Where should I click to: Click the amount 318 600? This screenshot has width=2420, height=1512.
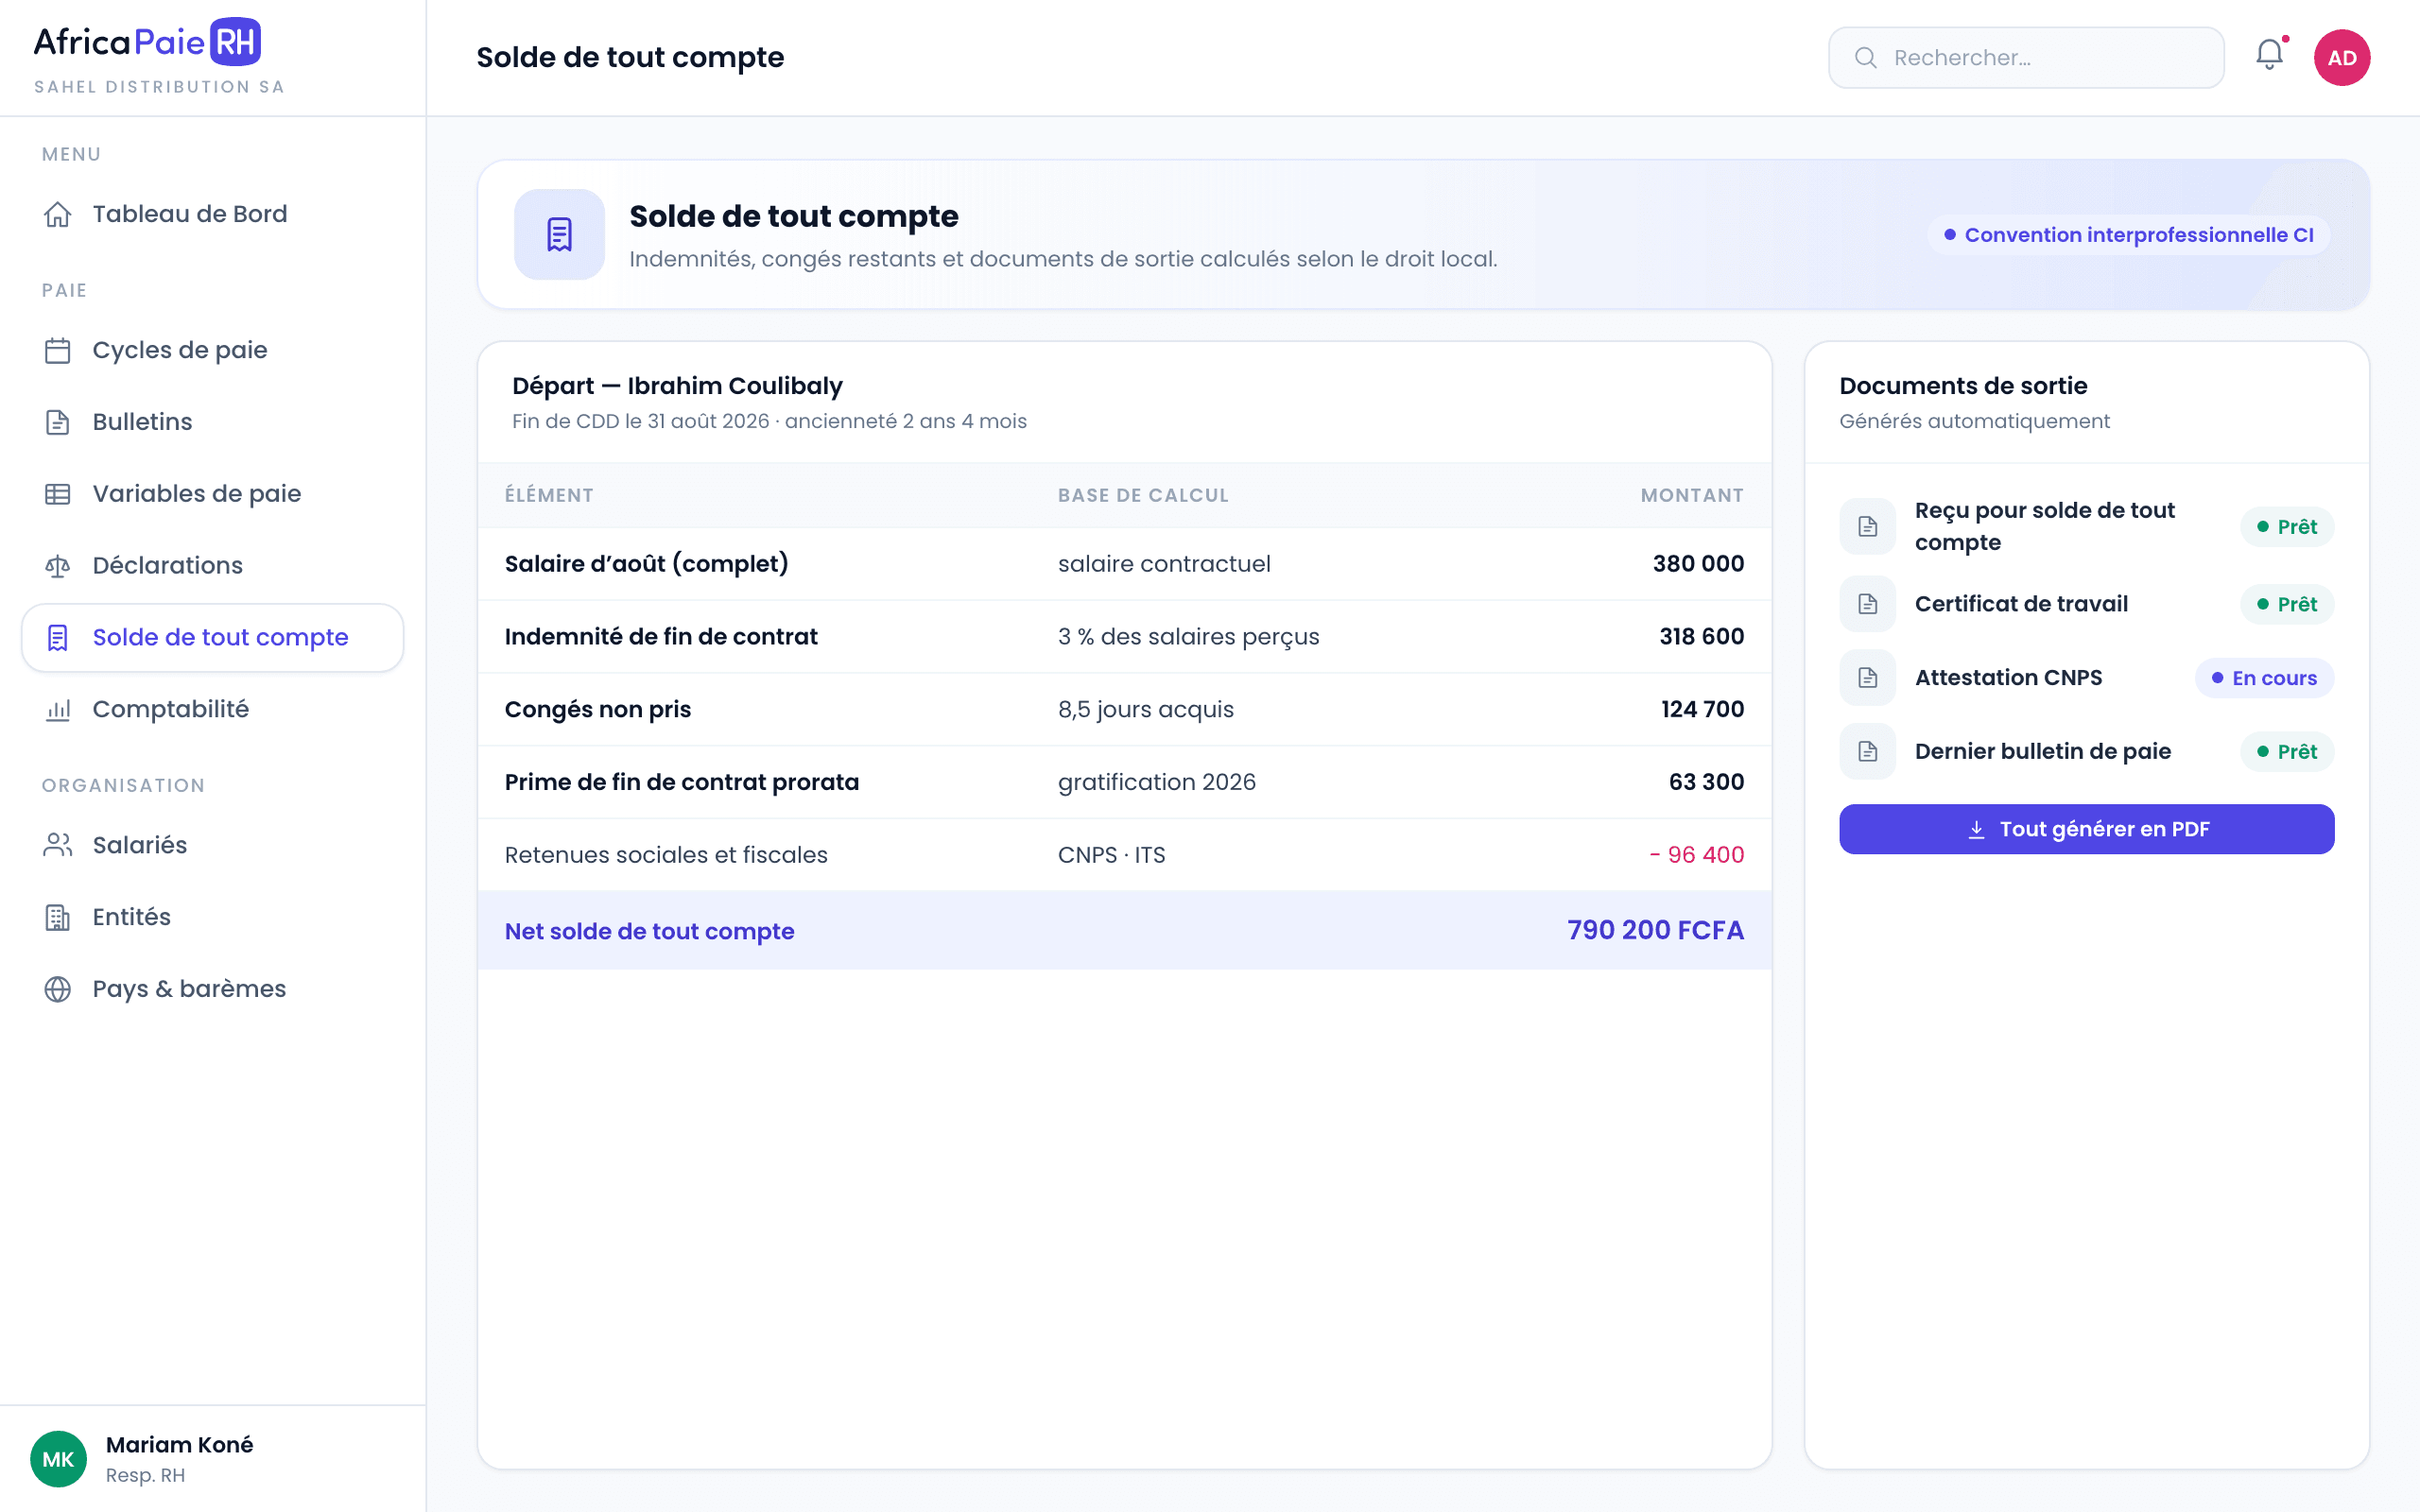pyautogui.click(x=1701, y=637)
